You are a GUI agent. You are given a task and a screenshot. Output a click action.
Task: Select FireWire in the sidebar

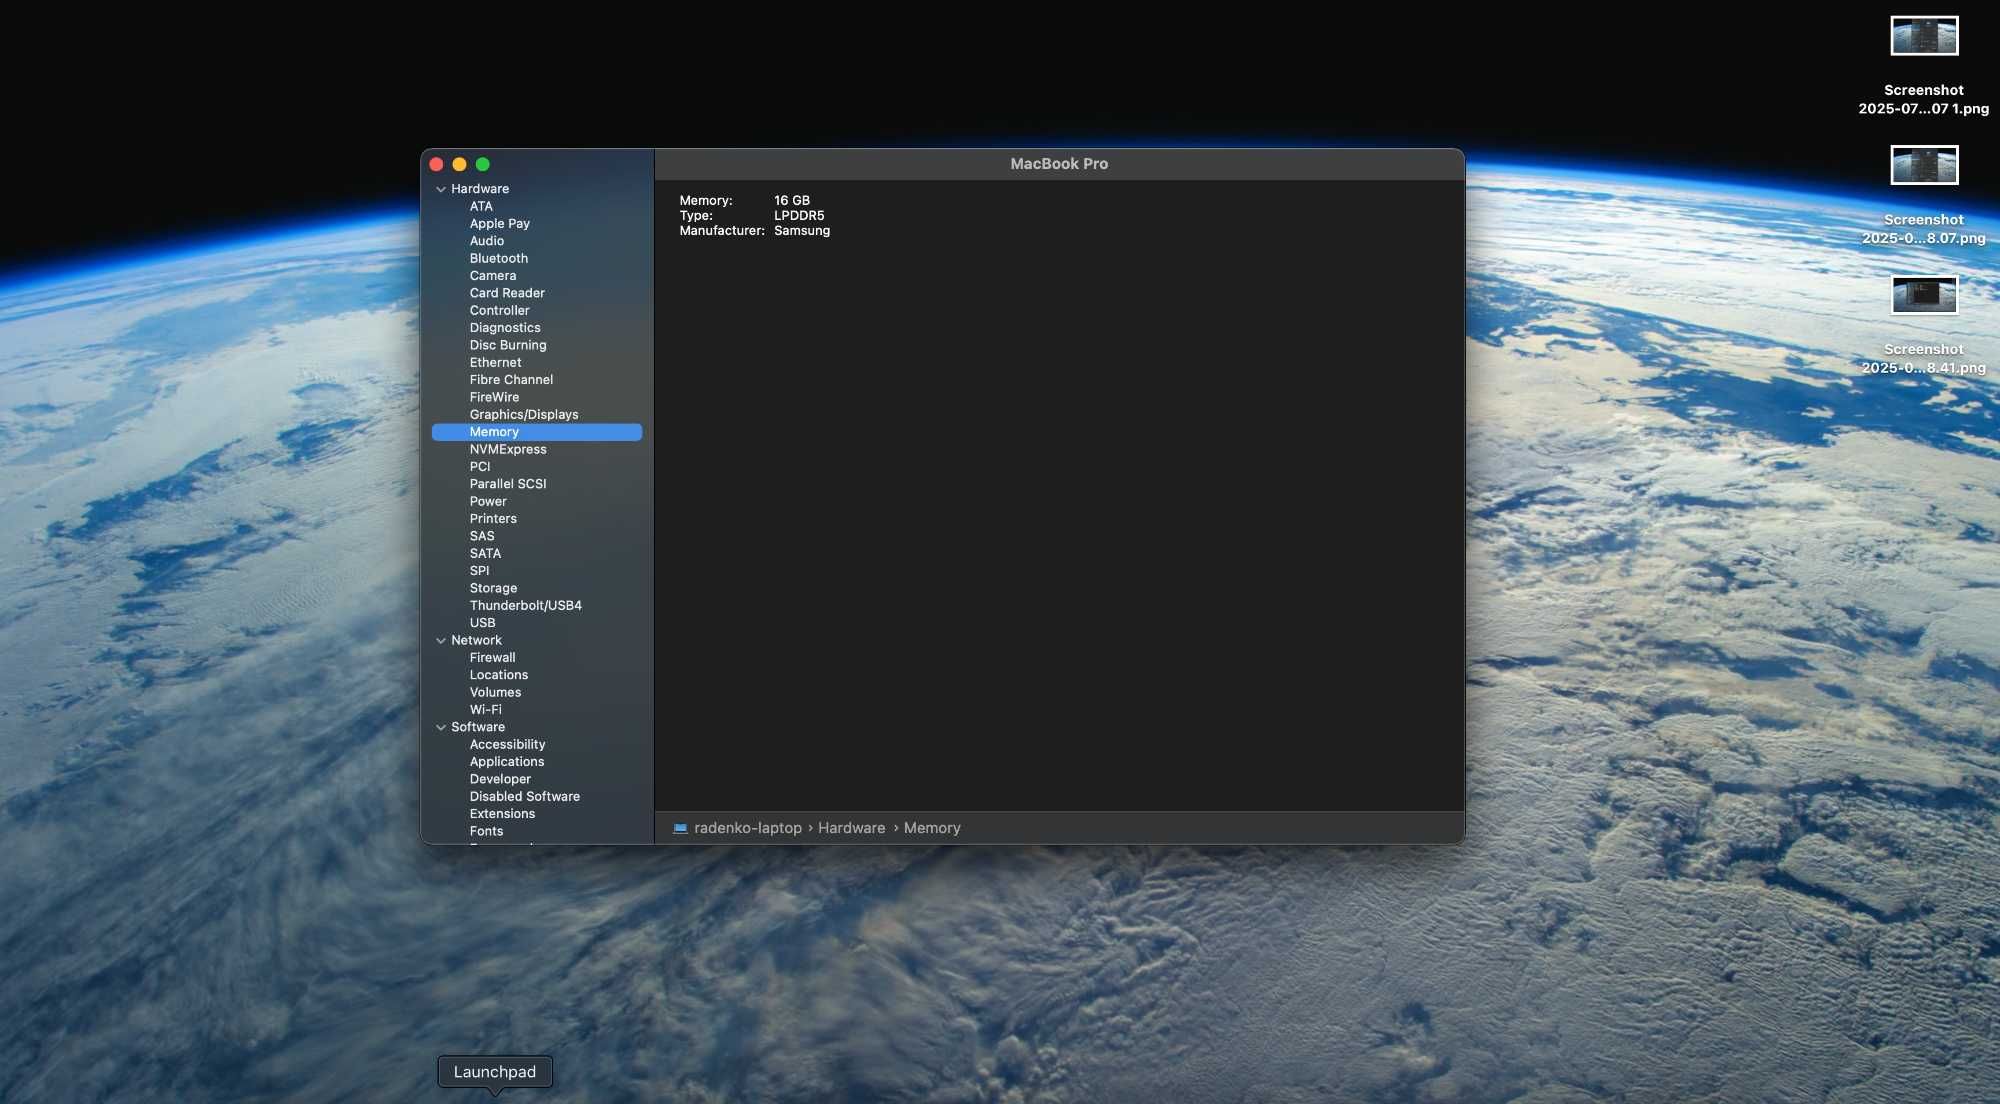point(494,397)
